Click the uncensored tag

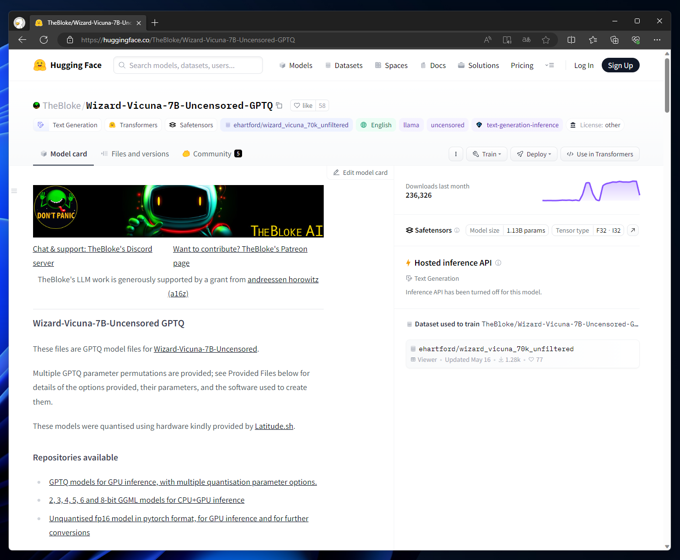coord(447,125)
